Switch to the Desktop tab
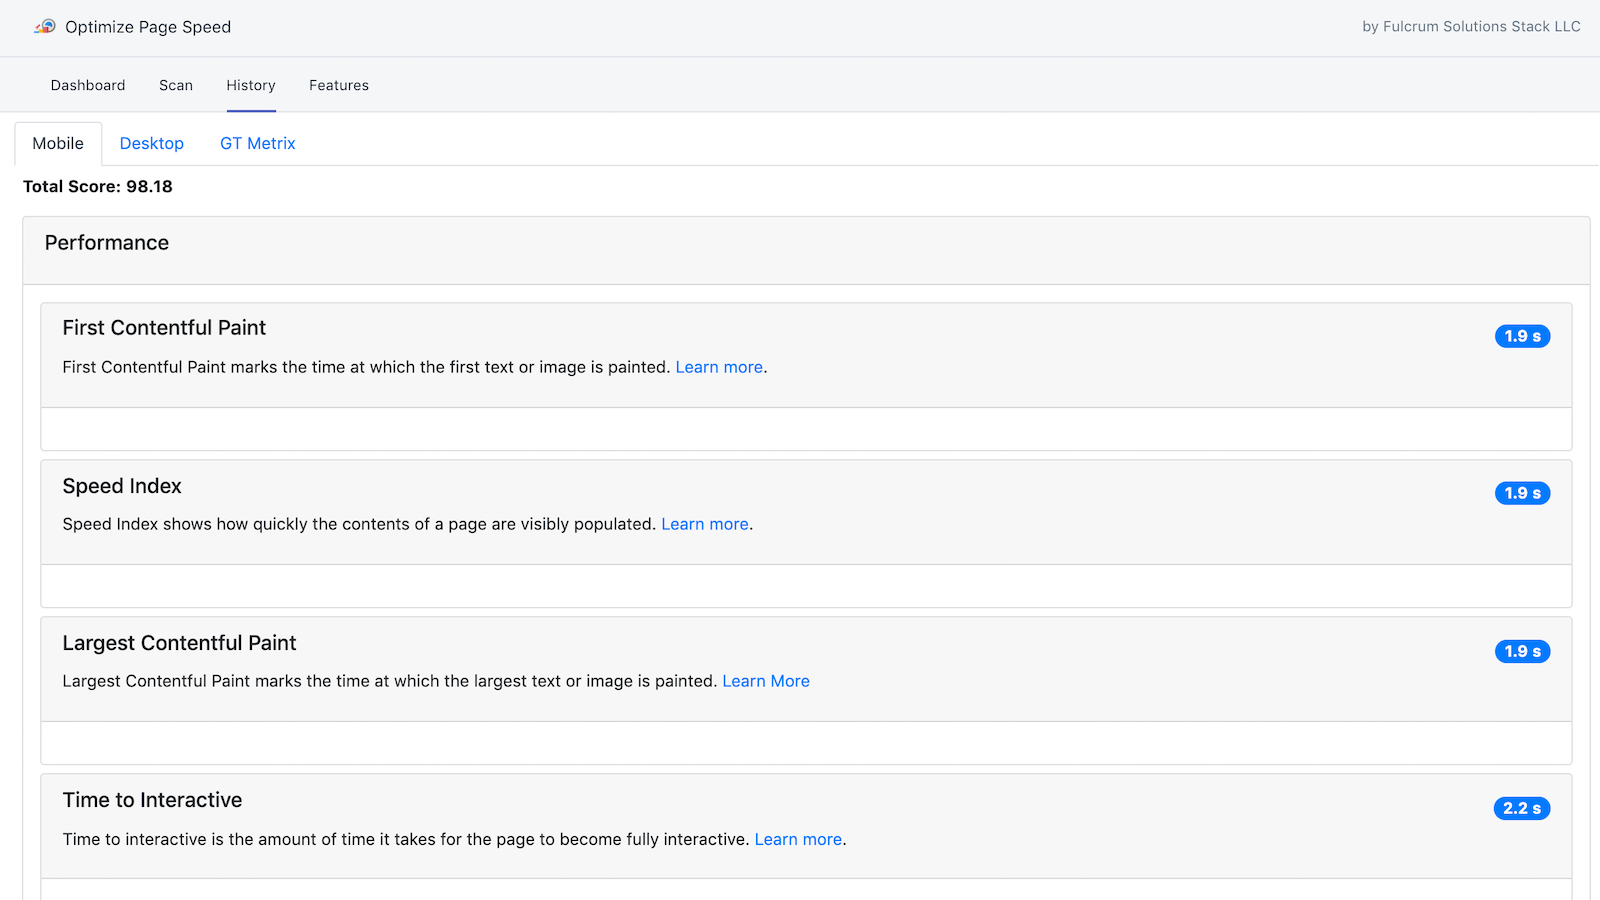The width and height of the screenshot is (1600, 900). 152,143
